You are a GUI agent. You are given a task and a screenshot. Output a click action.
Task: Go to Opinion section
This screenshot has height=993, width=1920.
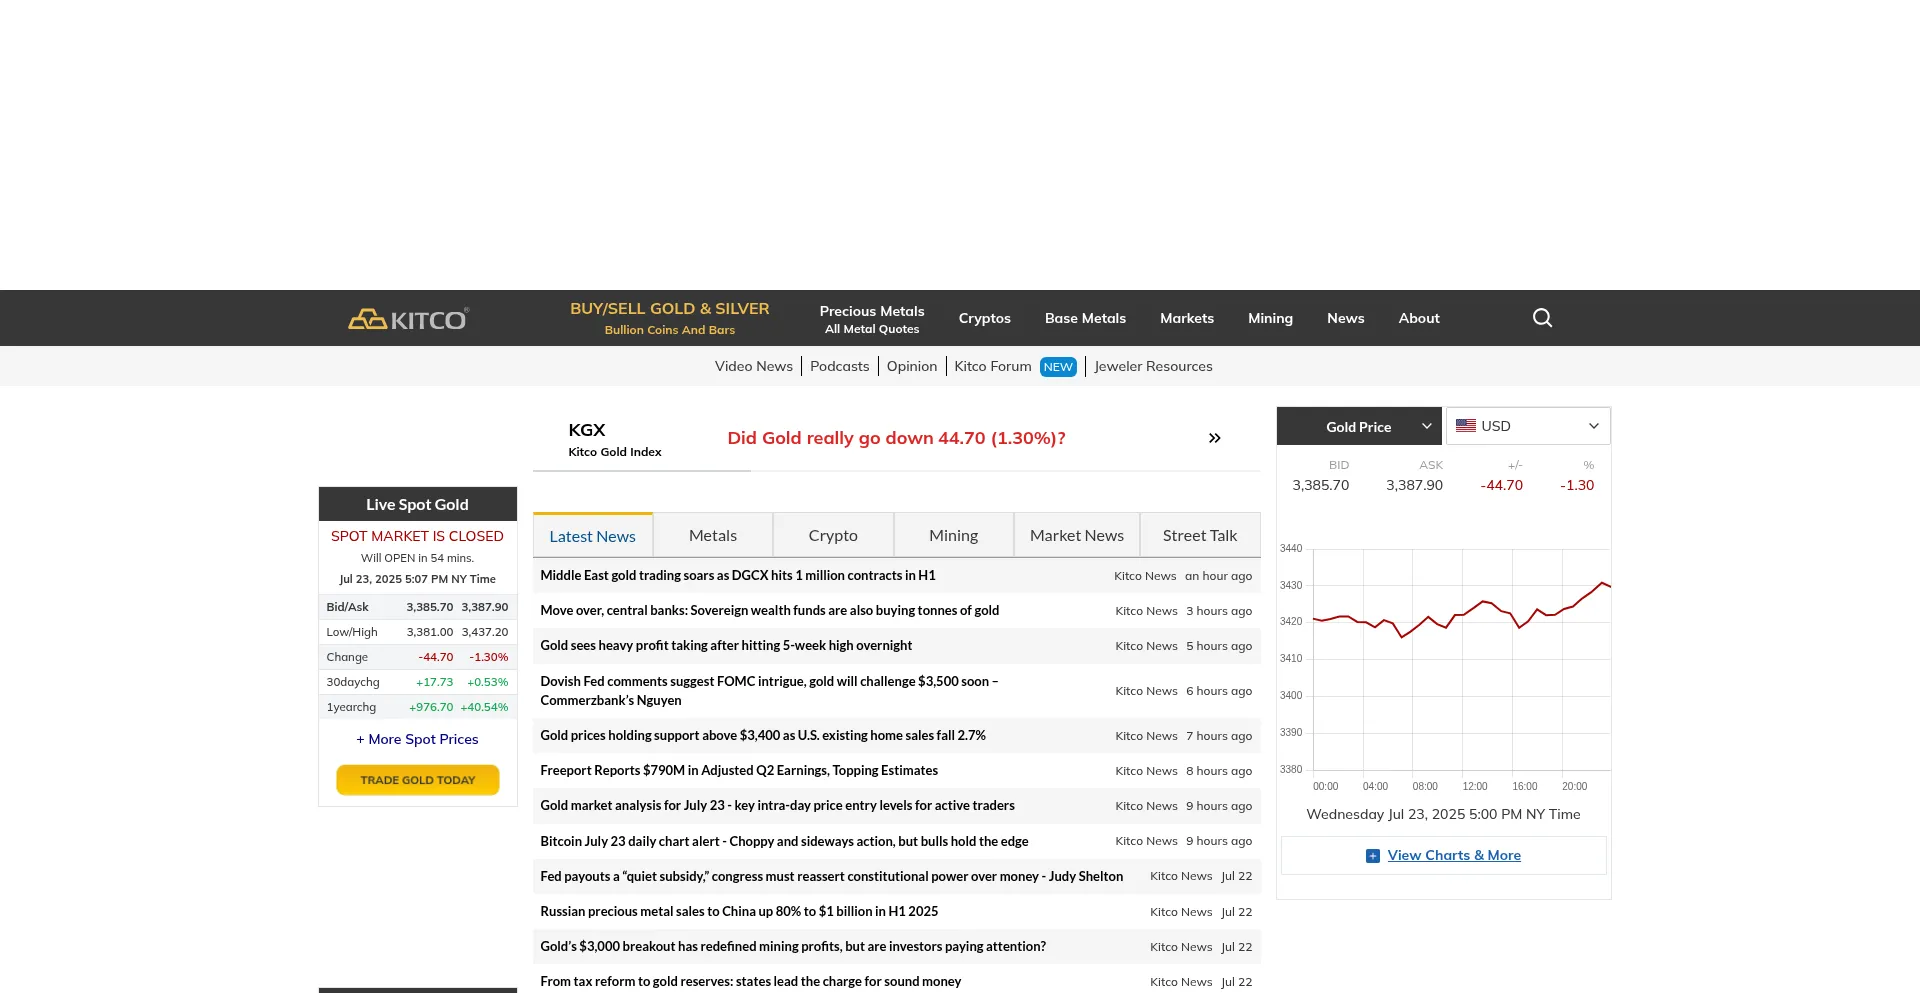(912, 366)
